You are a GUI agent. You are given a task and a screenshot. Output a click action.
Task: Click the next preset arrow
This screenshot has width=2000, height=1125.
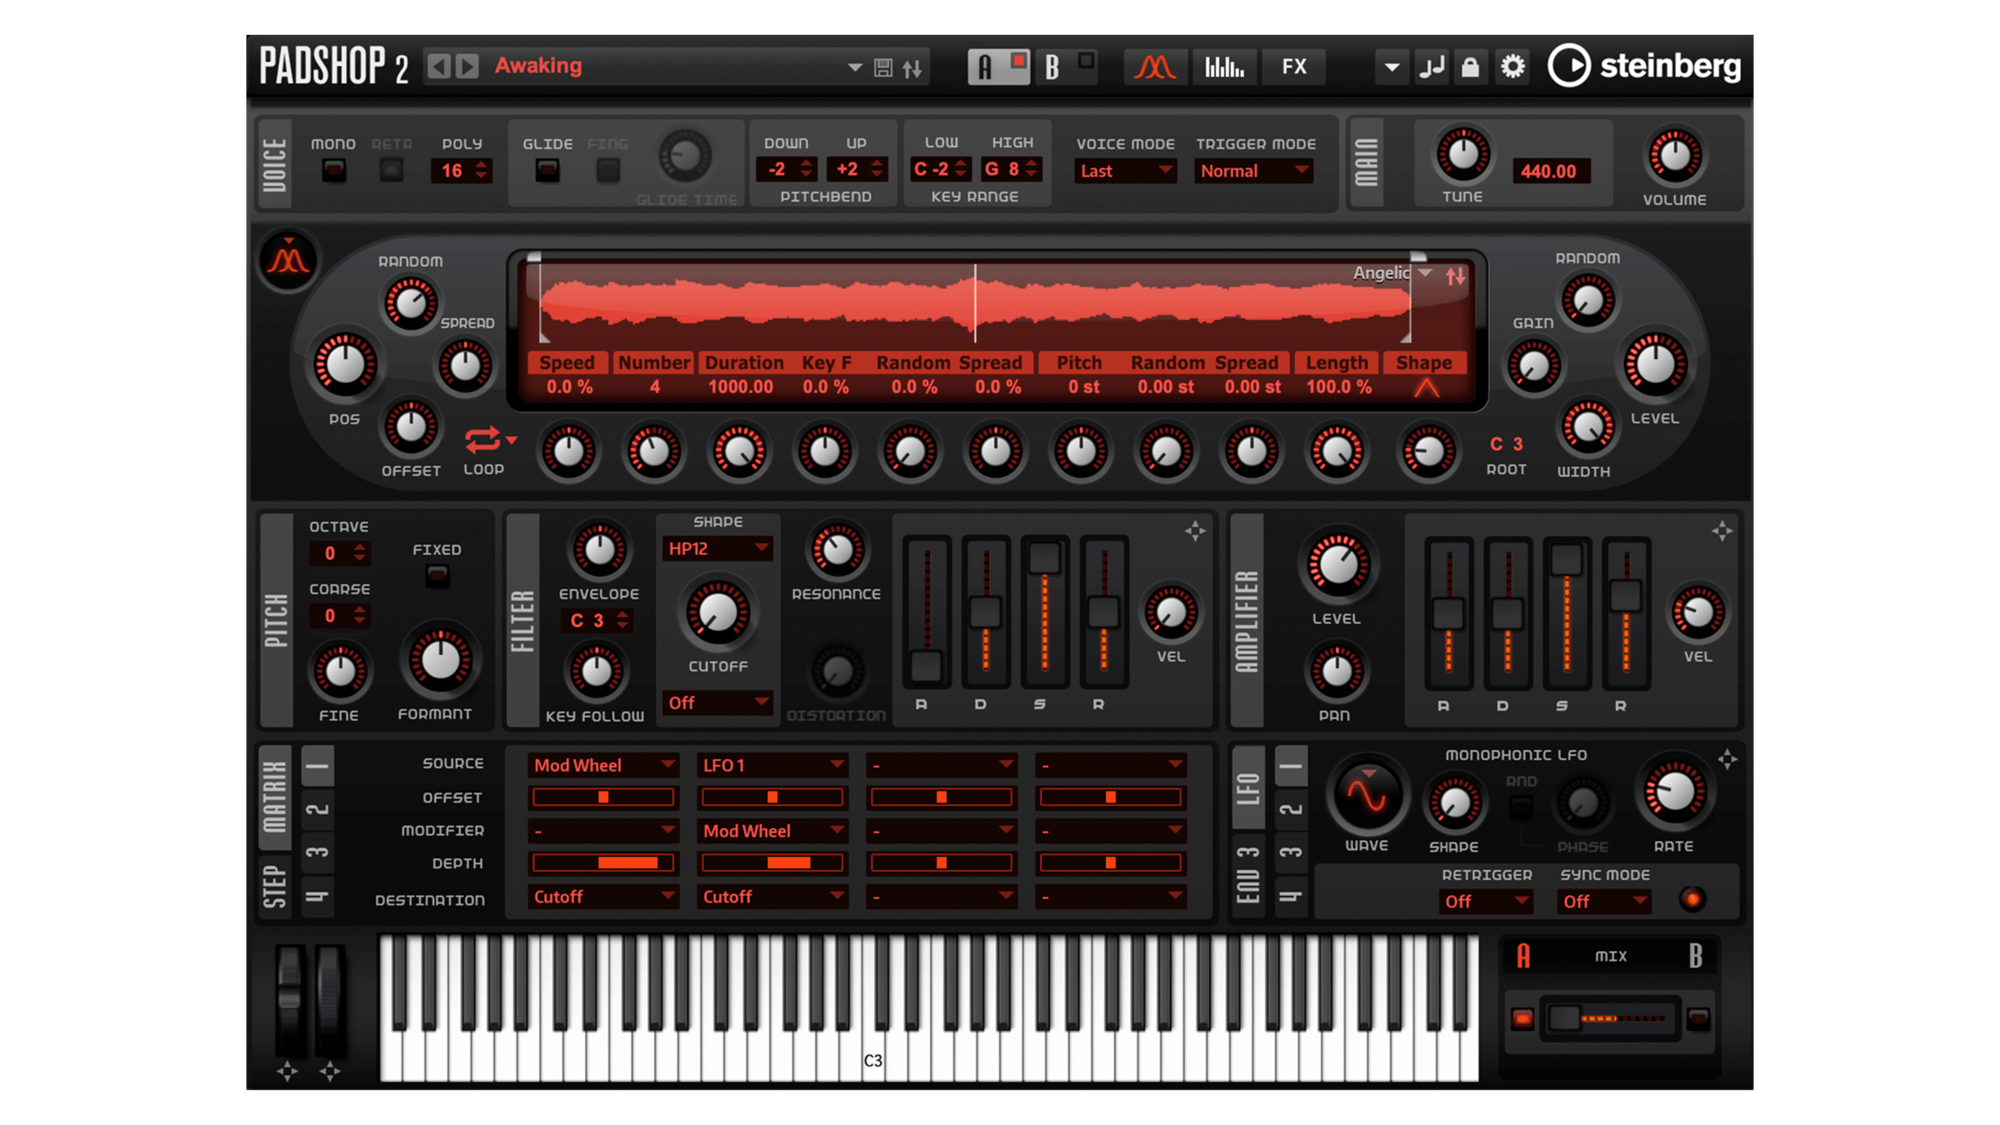[x=467, y=66]
